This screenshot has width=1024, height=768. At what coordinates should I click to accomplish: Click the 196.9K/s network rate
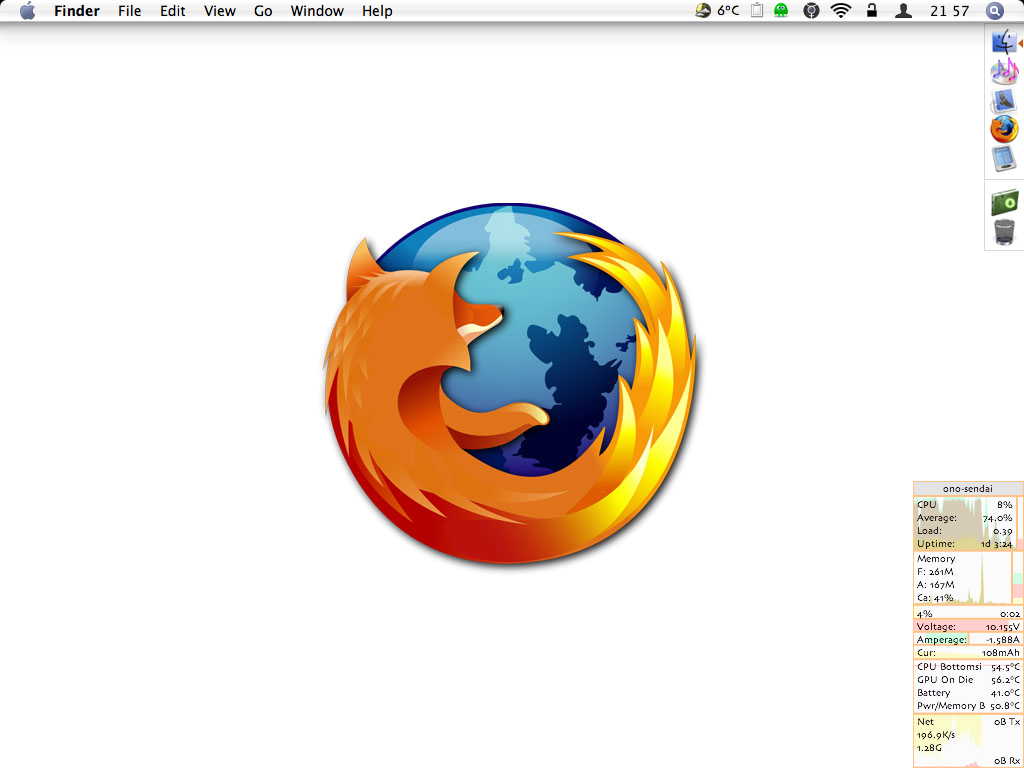click(936, 735)
